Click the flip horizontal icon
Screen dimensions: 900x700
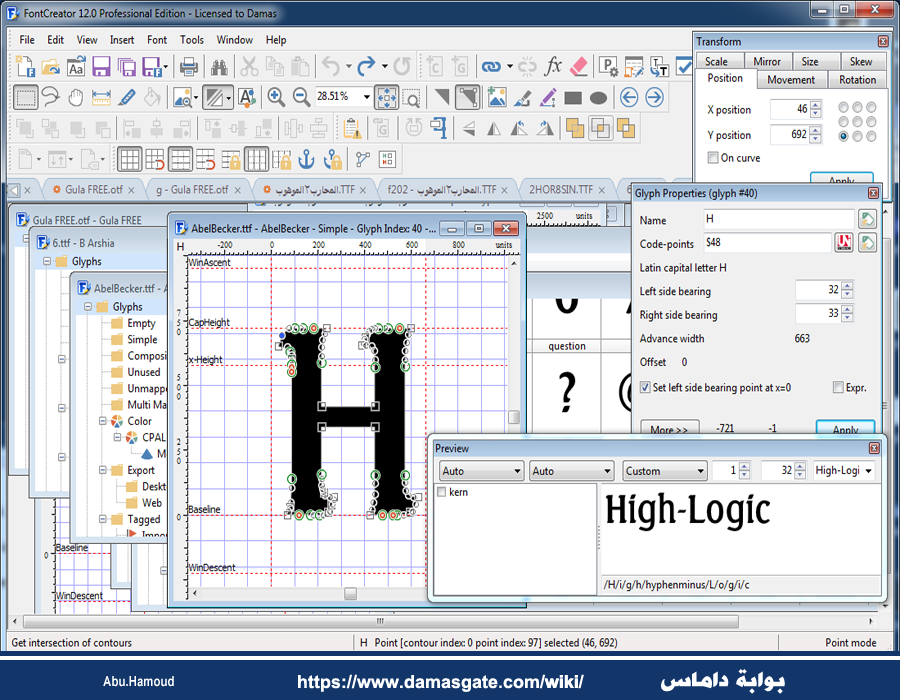(494, 129)
